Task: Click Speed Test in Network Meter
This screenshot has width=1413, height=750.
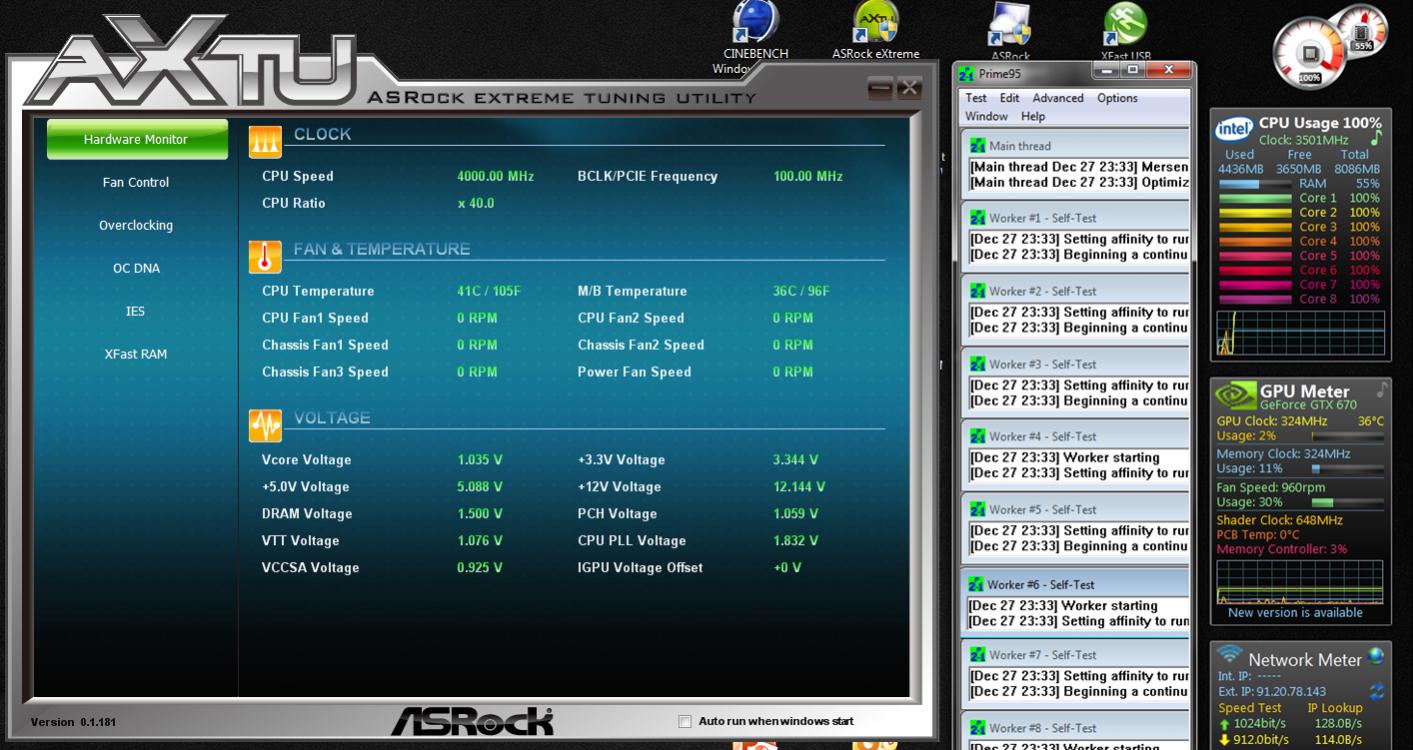Action: [x=1249, y=708]
